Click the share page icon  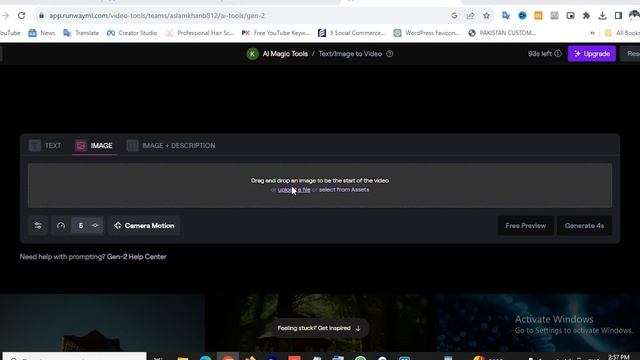click(470, 16)
